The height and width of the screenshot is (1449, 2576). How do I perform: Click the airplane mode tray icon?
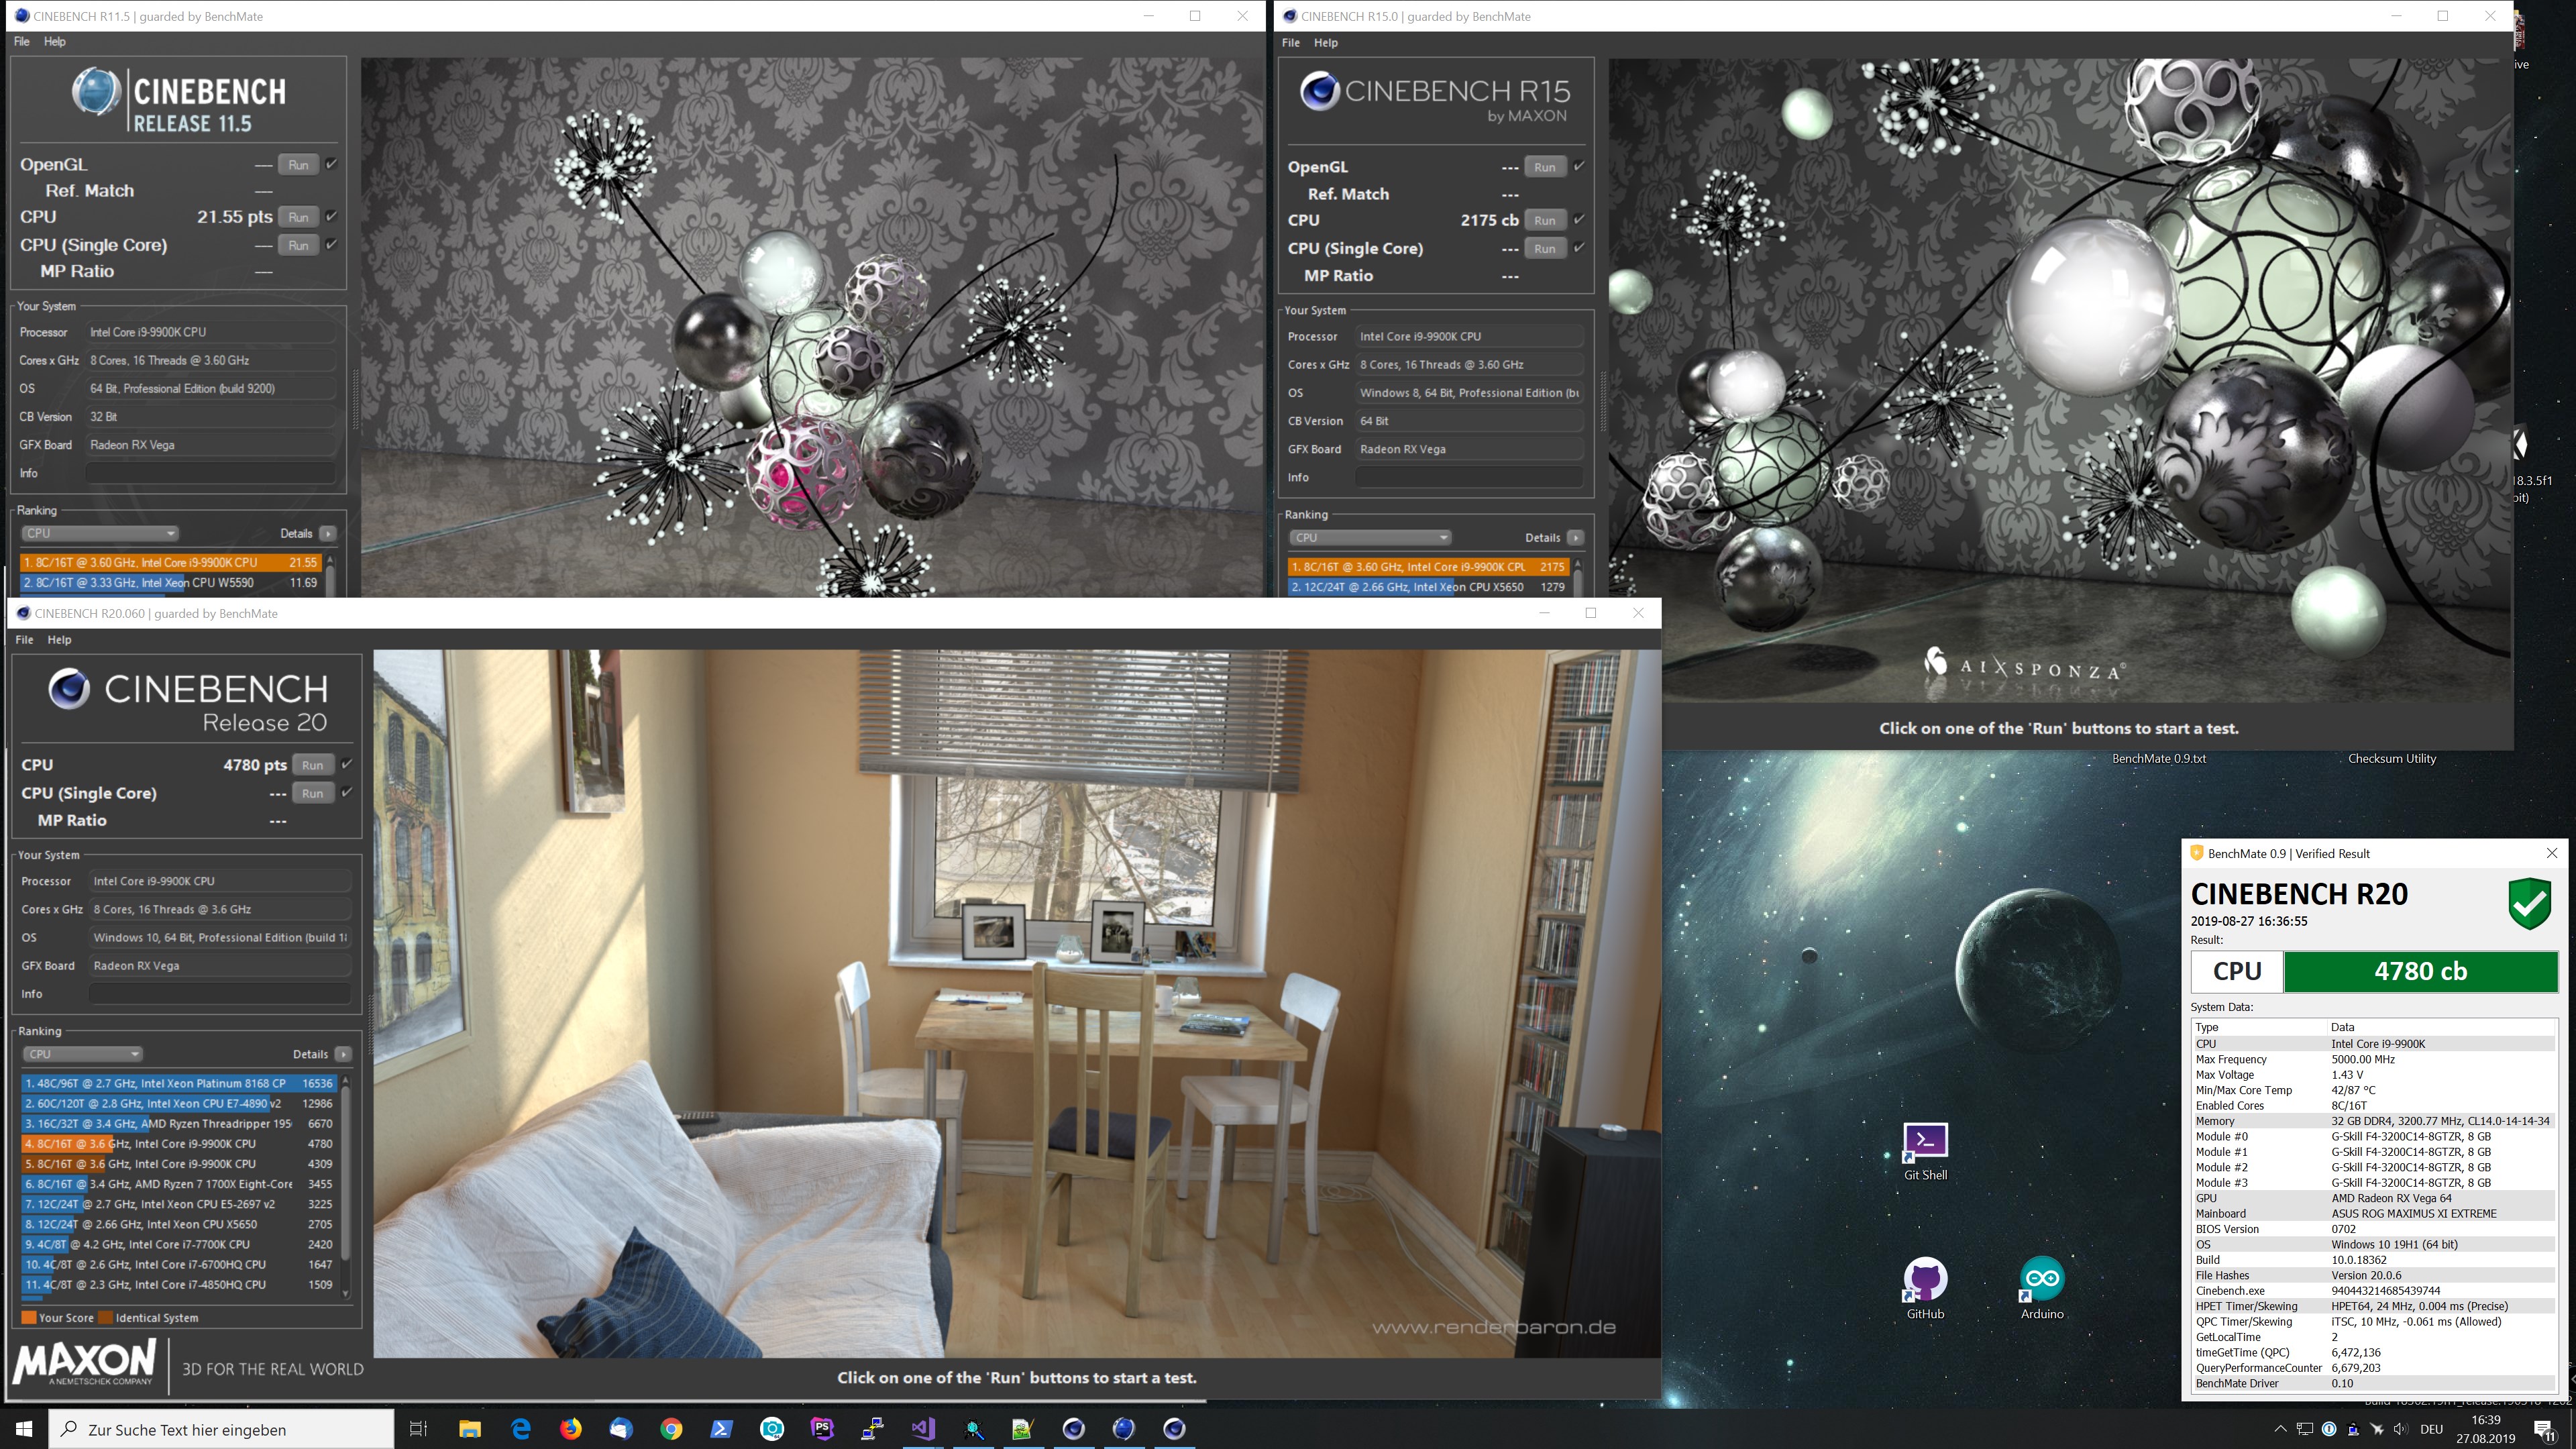tap(2377, 1429)
